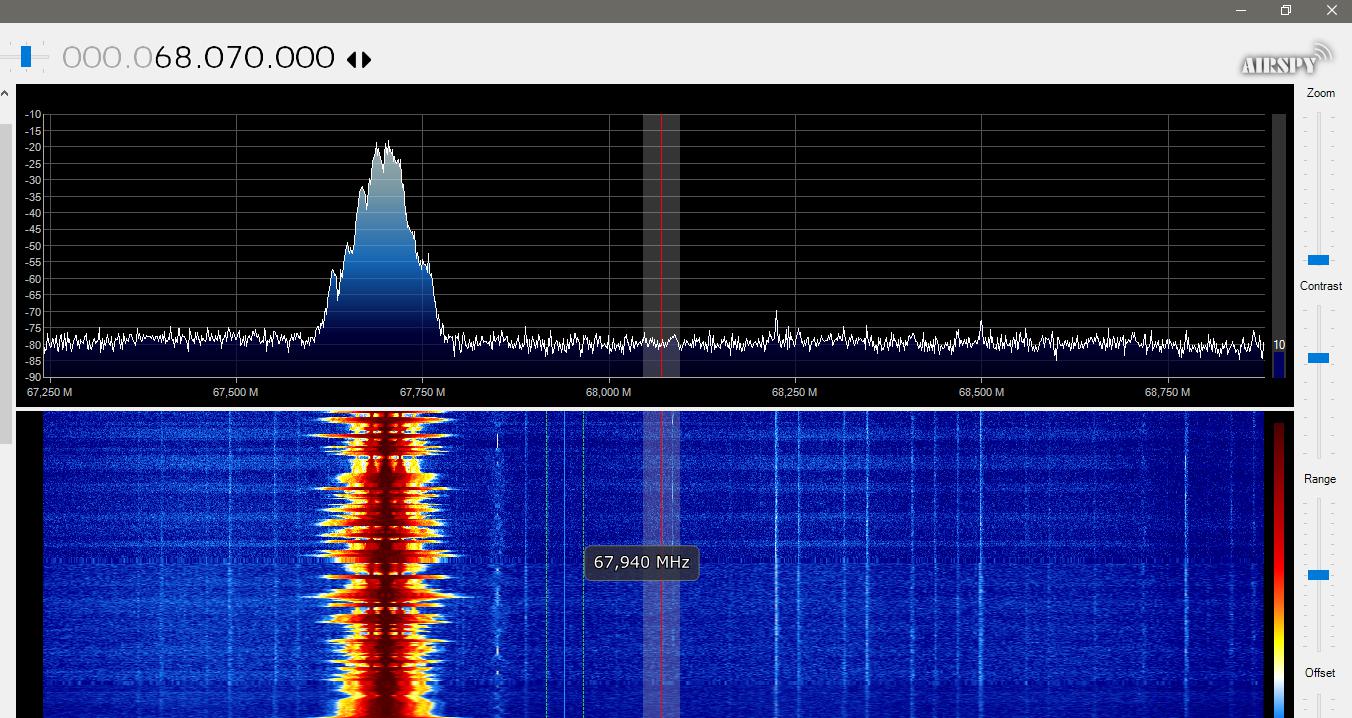Close the SDR window
1352x718 pixels.
click(1331, 10)
